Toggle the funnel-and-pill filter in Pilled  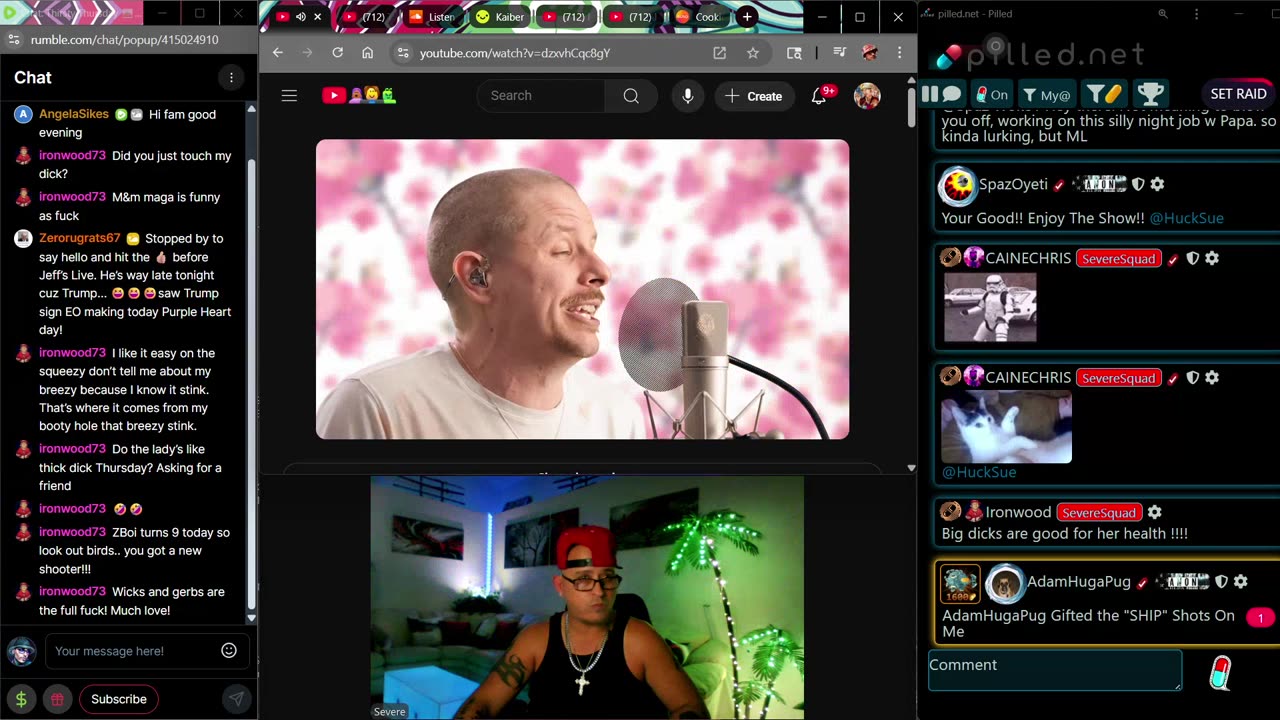[1104, 94]
